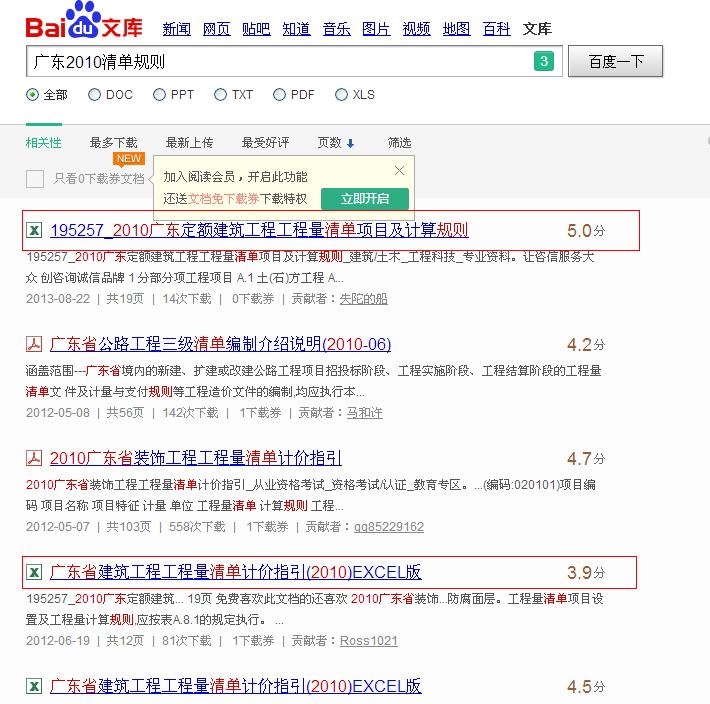Switch to the 最受好评 sort tab
The image size is (710, 704).
265,143
